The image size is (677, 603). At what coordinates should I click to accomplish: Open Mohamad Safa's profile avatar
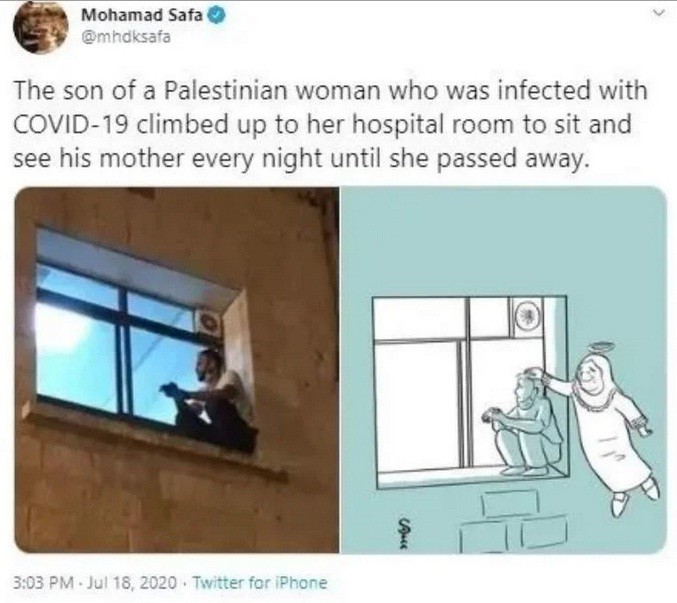click(41, 28)
